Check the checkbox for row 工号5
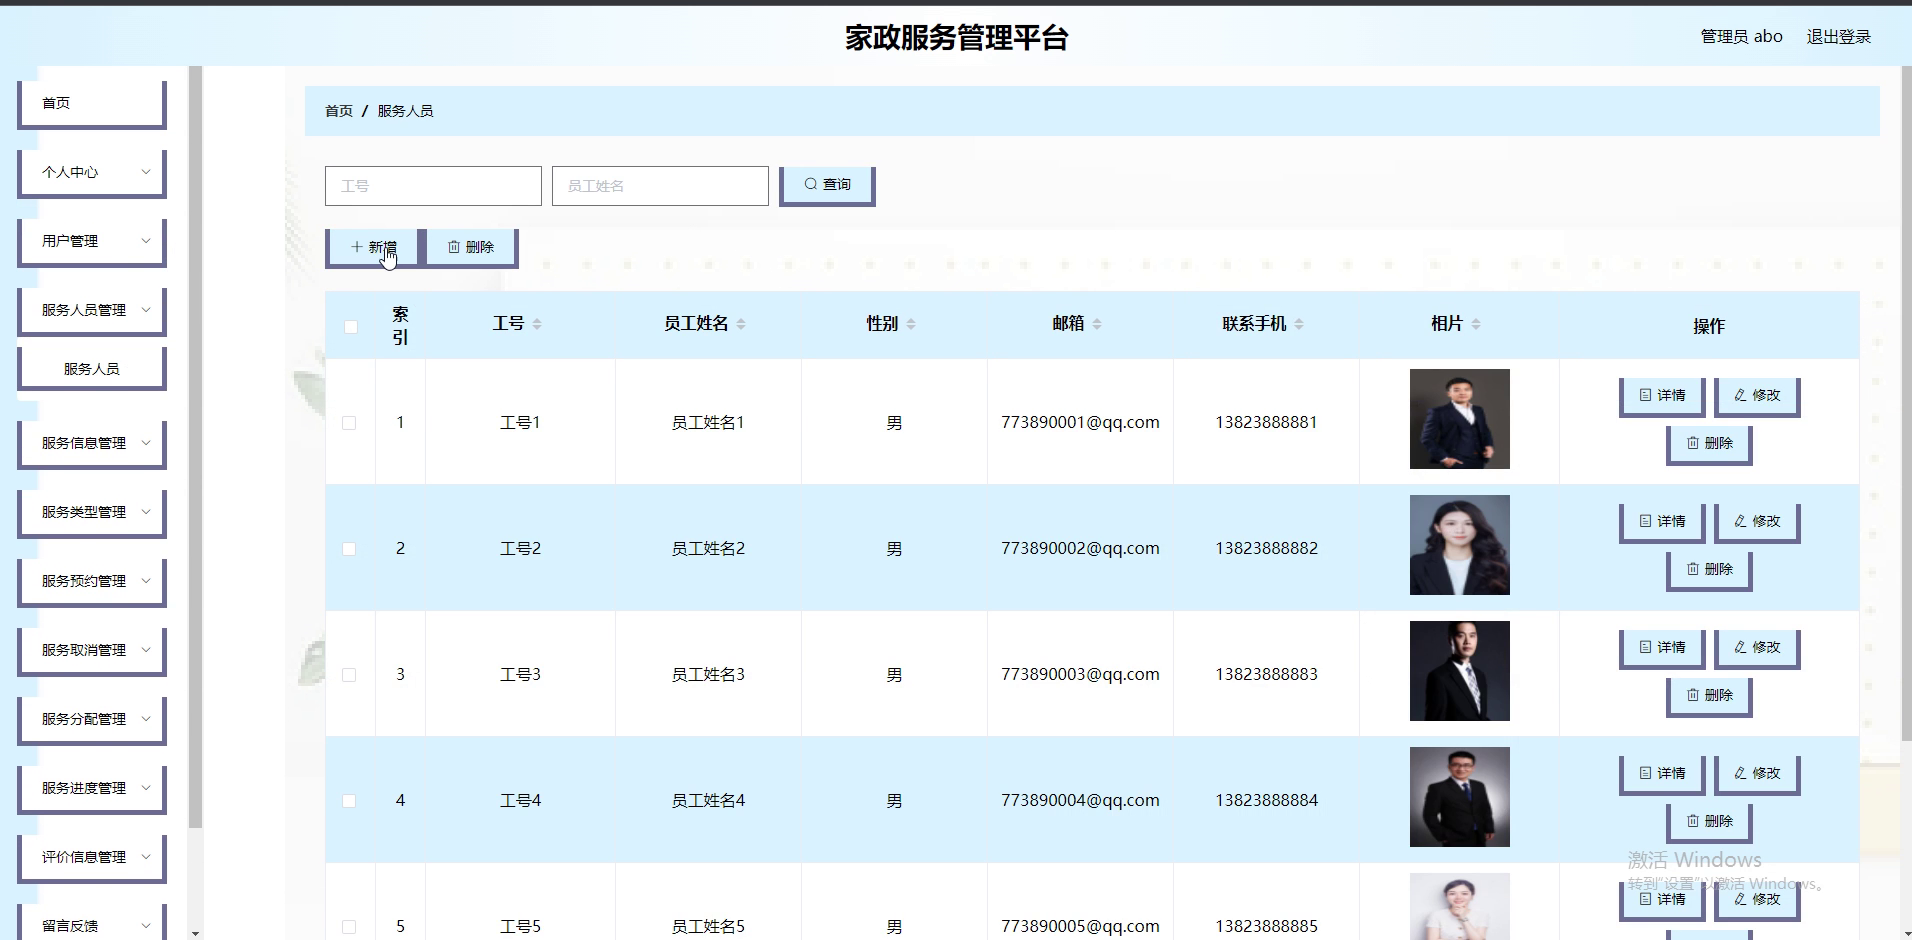The width and height of the screenshot is (1912, 940). [x=349, y=927]
